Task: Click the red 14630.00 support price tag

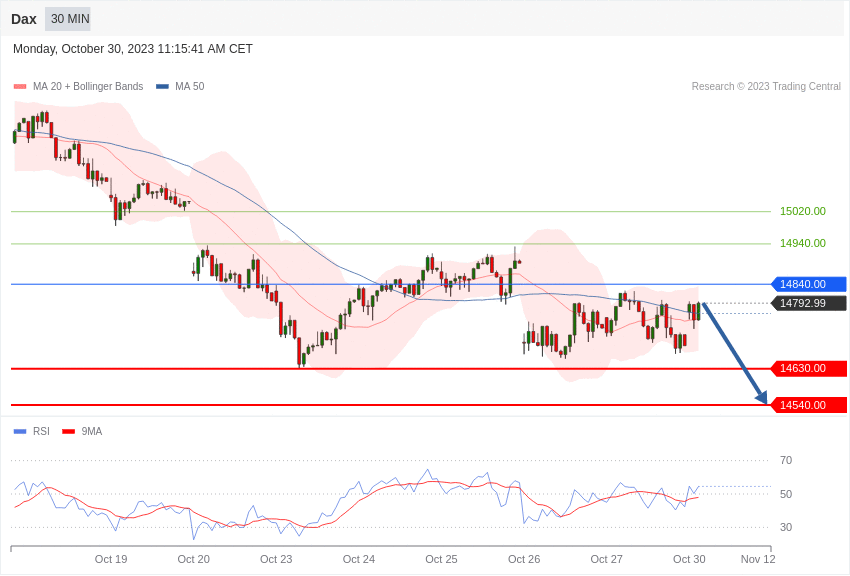Action: (x=808, y=368)
